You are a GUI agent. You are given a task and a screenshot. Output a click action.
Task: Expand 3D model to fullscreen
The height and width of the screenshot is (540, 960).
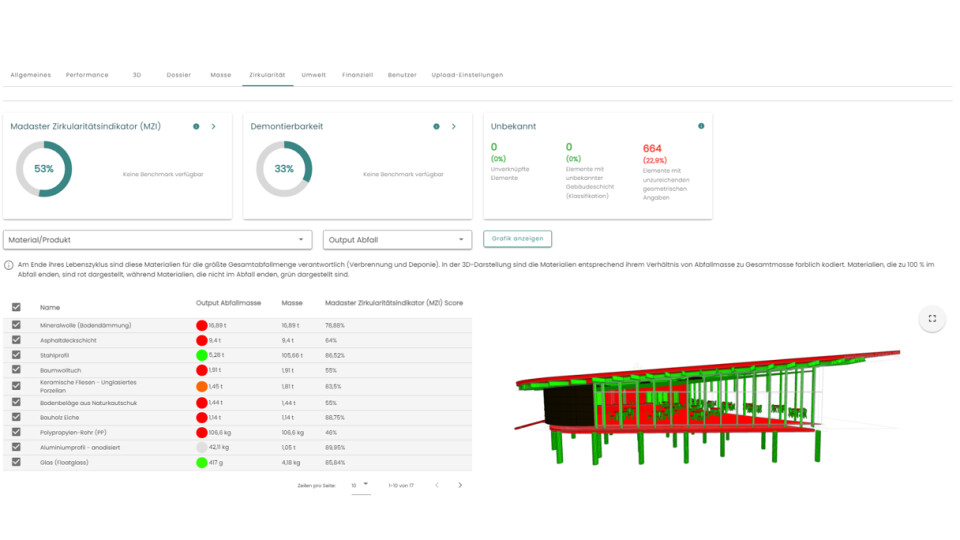[932, 319]
